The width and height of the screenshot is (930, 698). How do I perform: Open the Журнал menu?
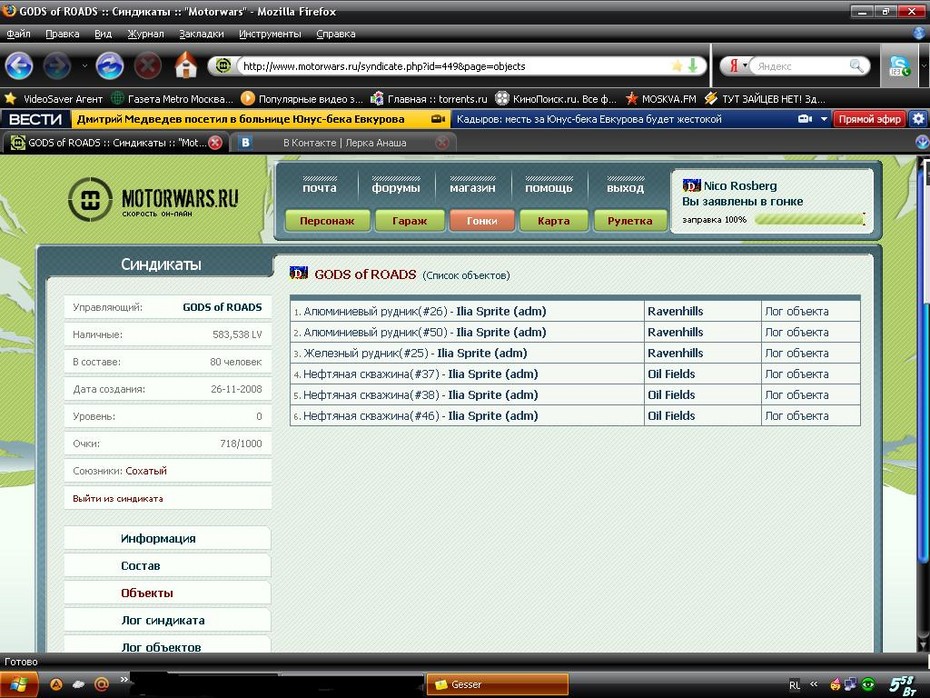145,34
